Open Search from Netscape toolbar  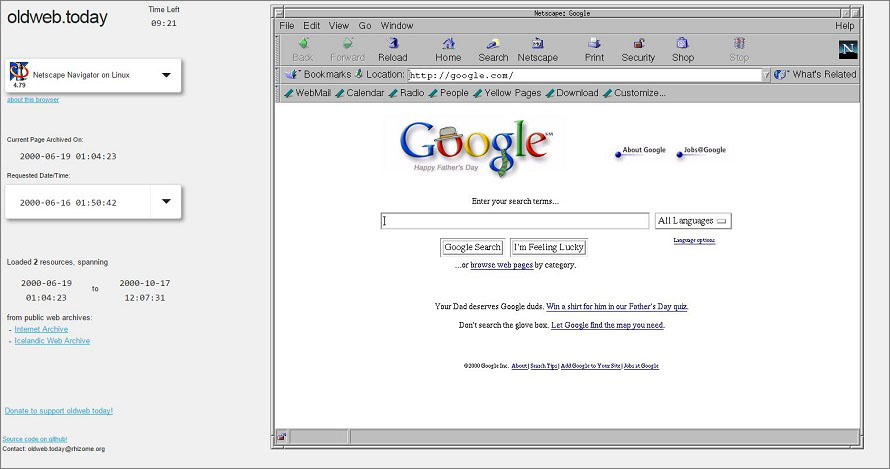(x=493, y=49)
